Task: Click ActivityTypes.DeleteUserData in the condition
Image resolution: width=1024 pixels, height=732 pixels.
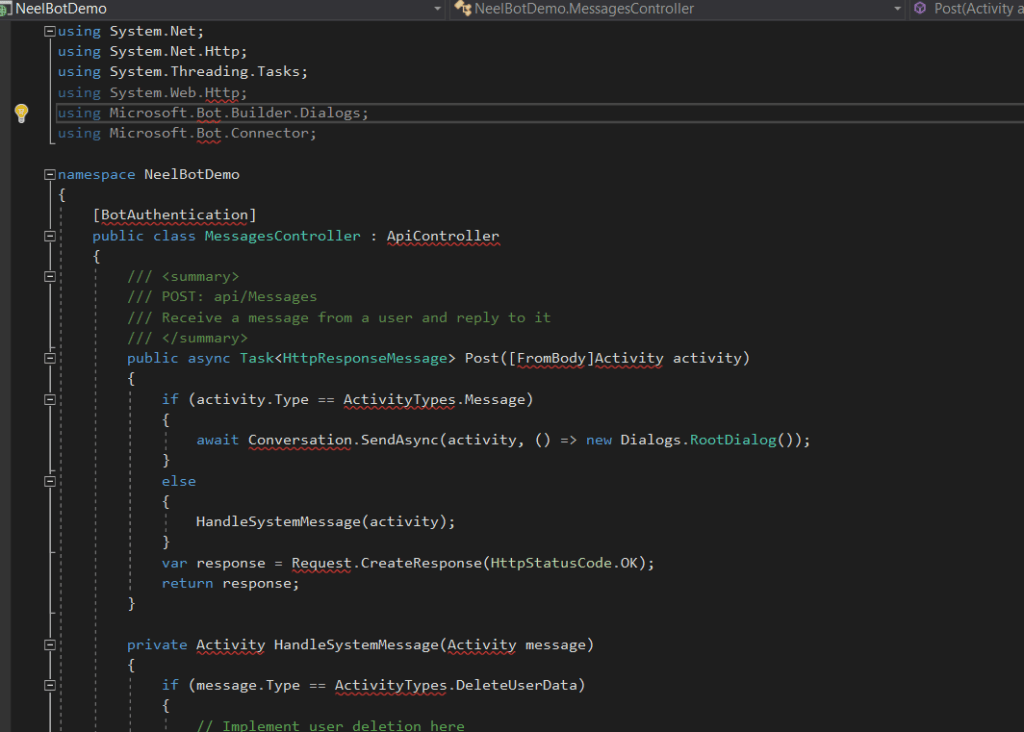Action: point(456,685)
